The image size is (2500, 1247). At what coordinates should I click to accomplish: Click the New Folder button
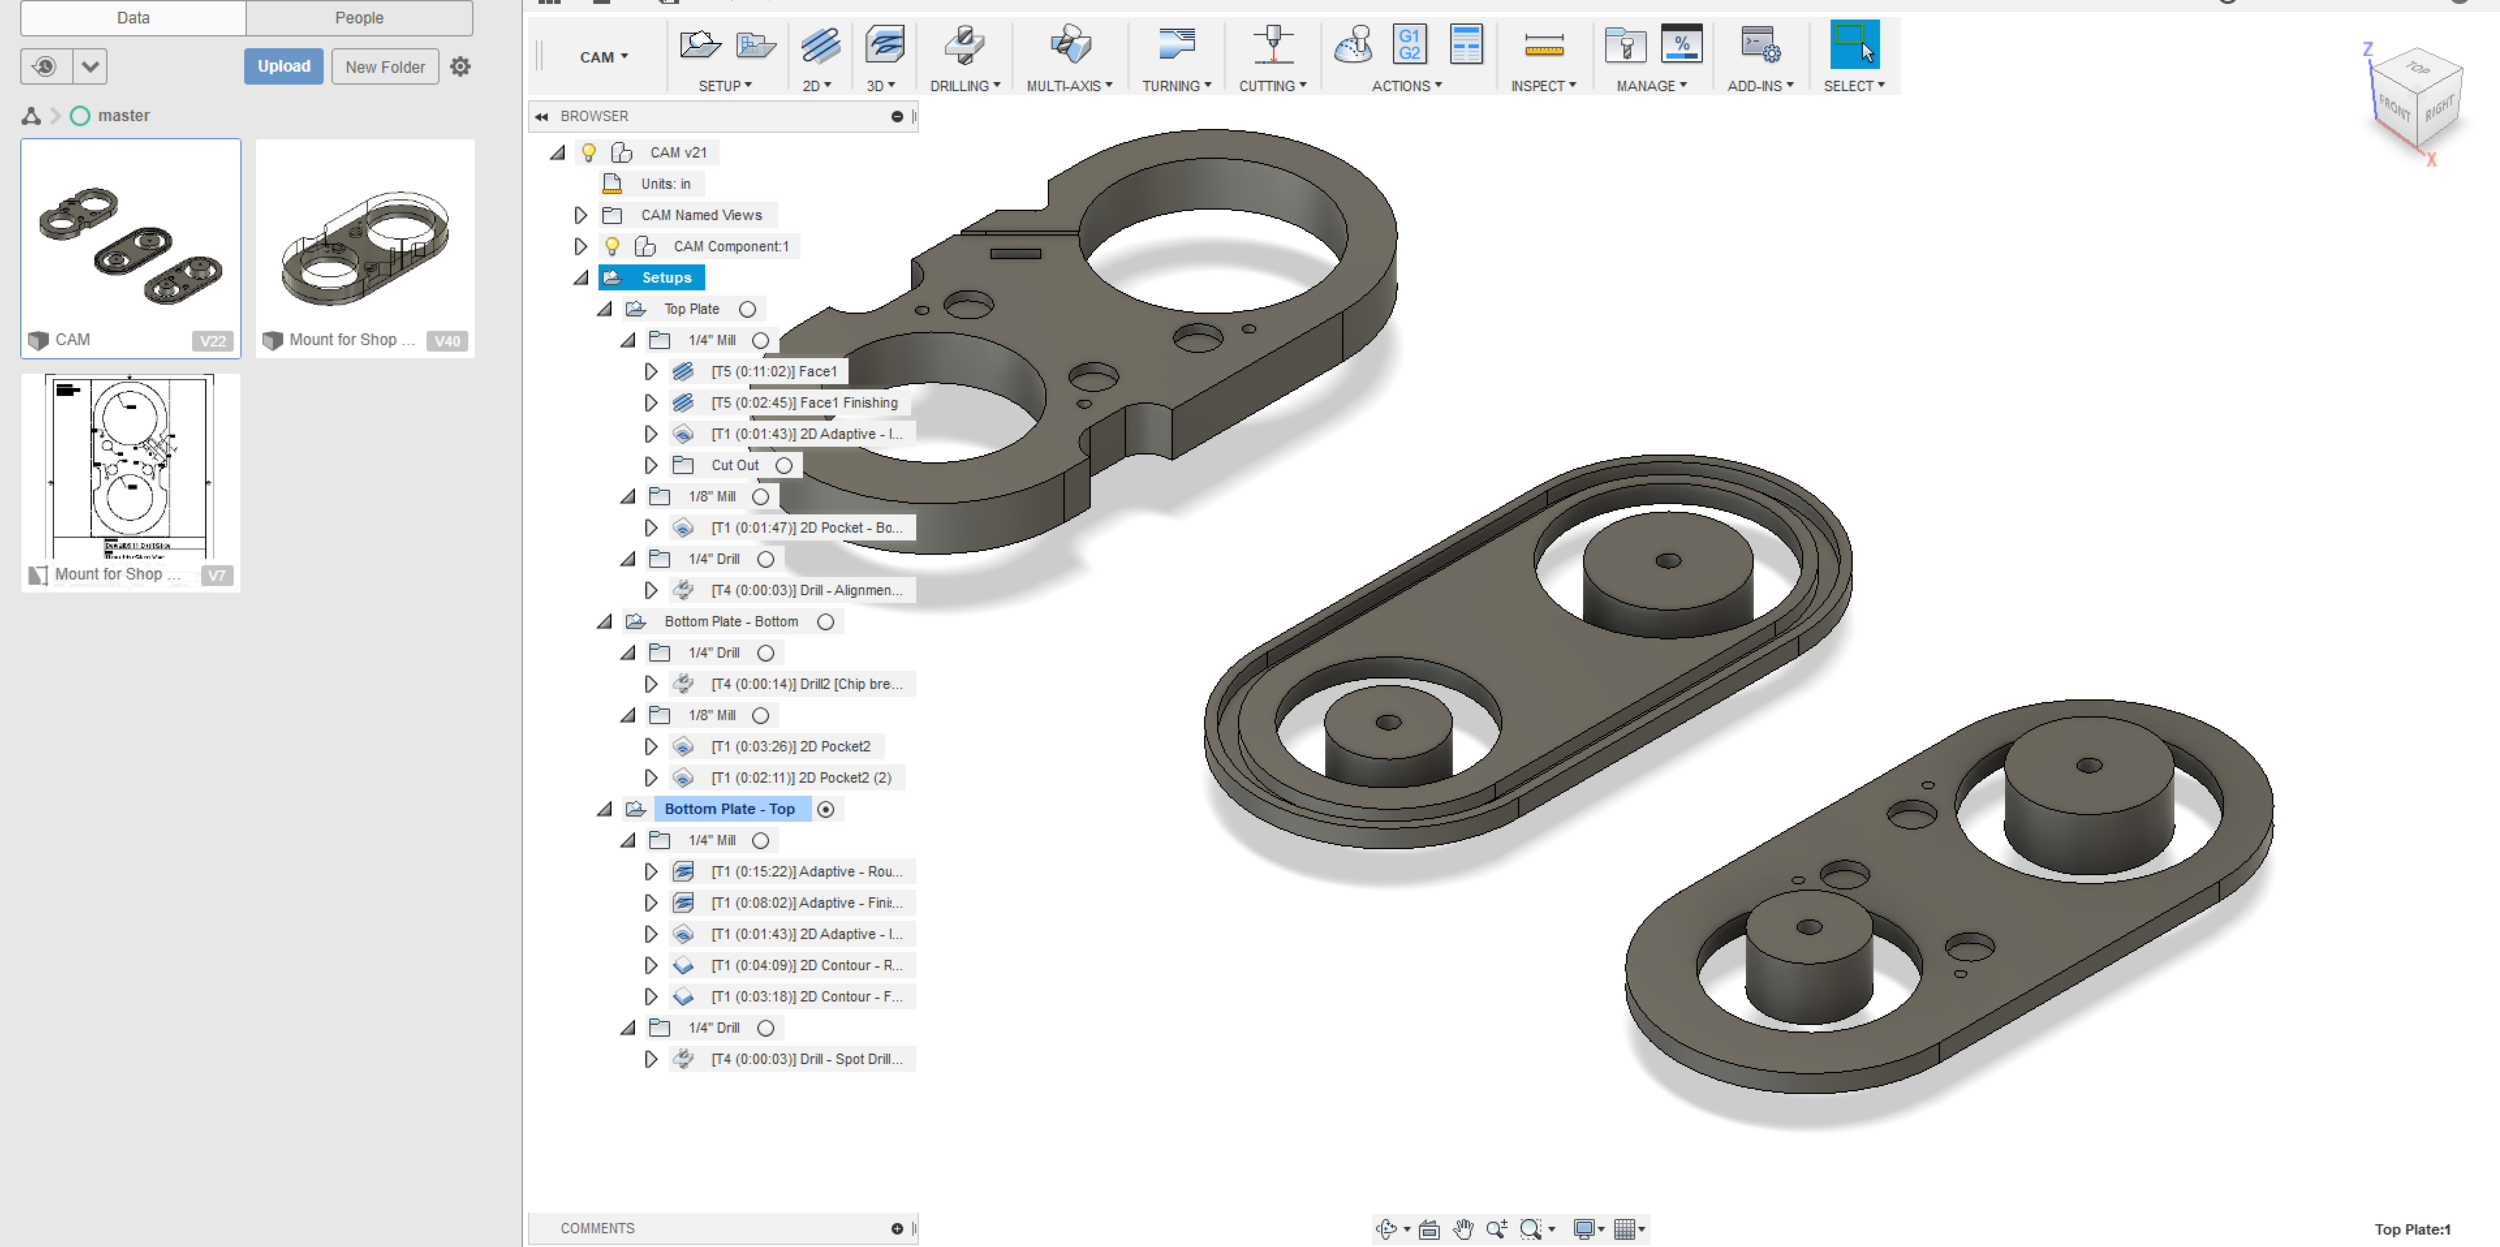(x=385, y=66)
